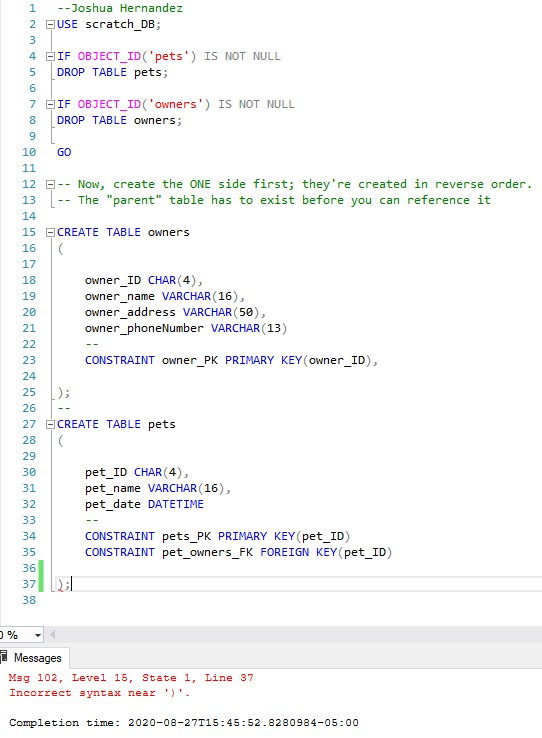The image size is (542, 738).
Task: Click 'DROP TABLE pets;' on line 5
Action: (x=112, y=72)
